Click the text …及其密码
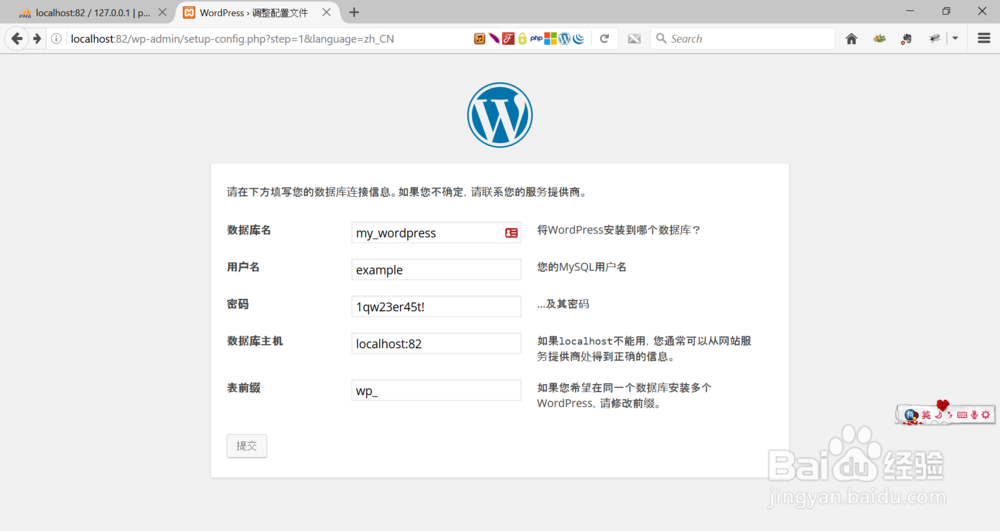 (563, 304)
